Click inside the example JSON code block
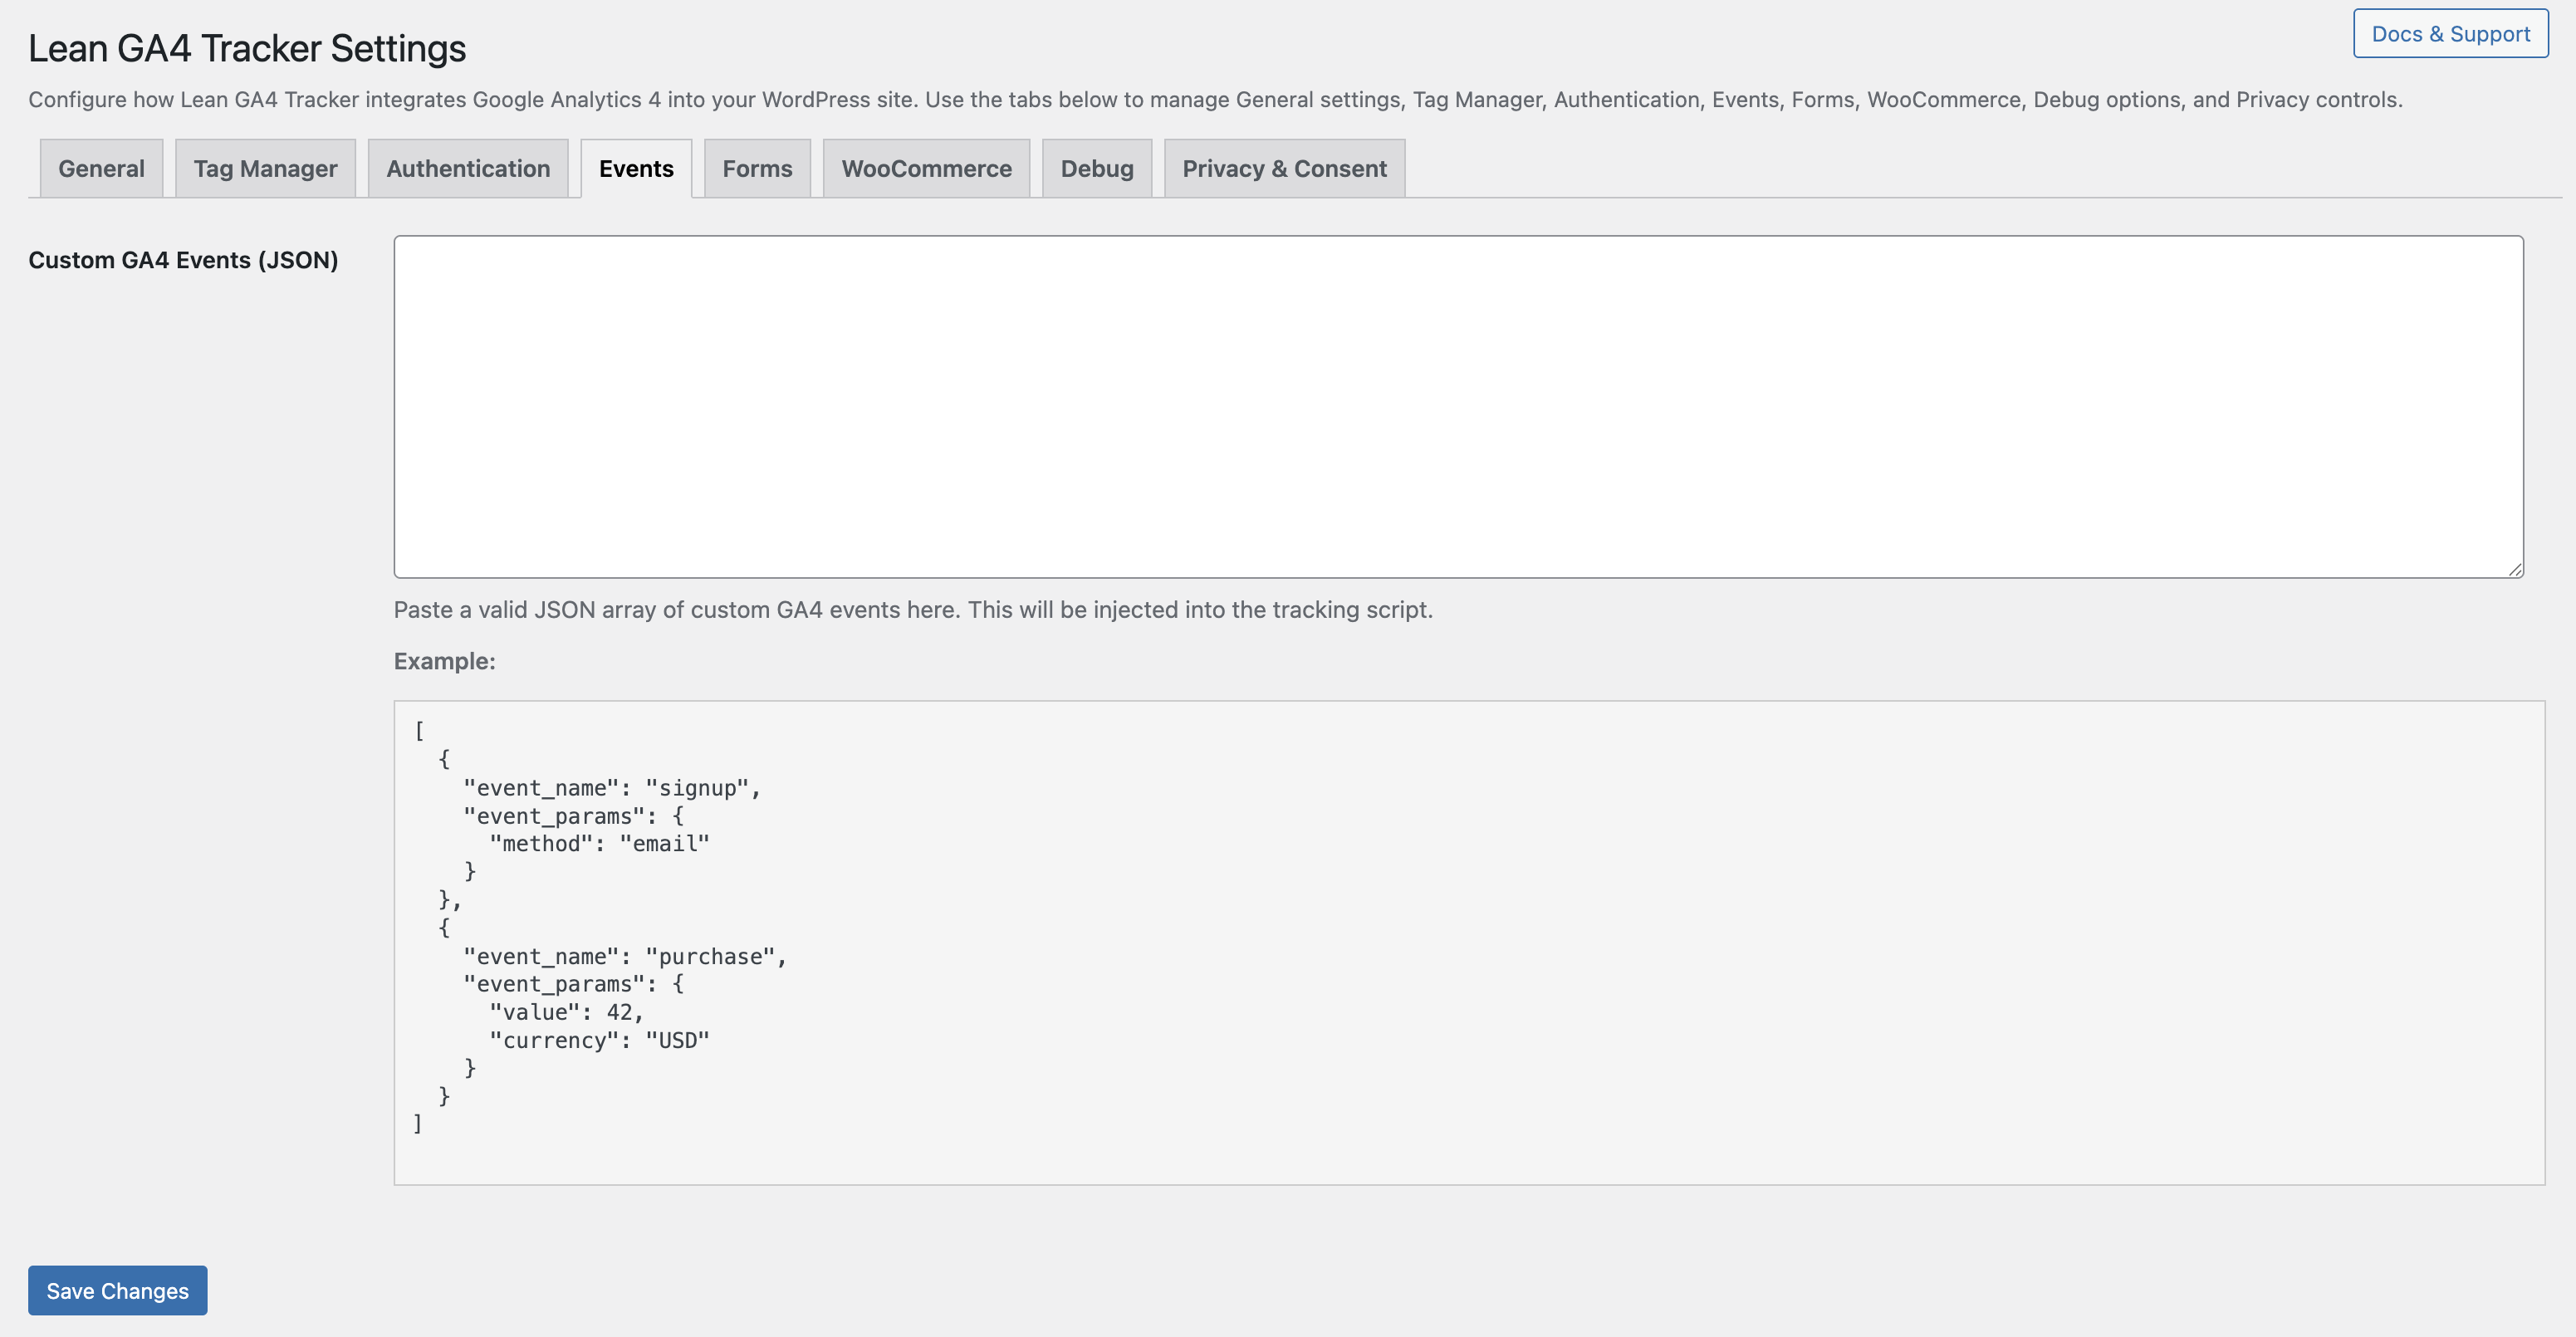This screenshot has height=1337, width=2576. [1468, 942]
